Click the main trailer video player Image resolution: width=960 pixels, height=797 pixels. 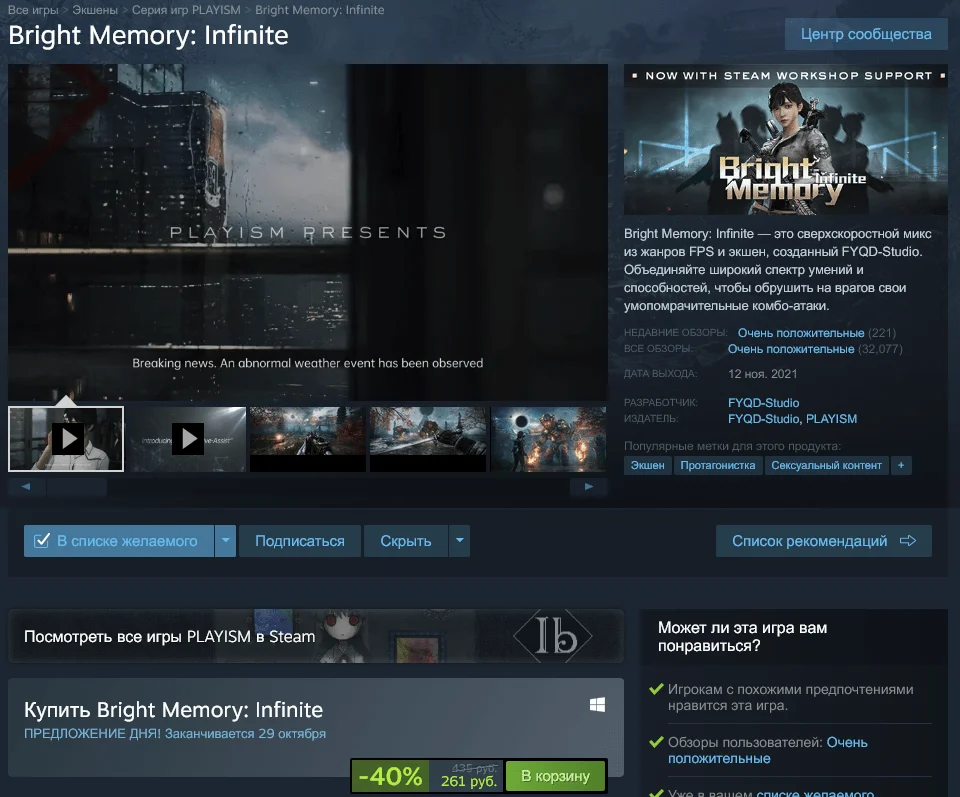pyautogui.click(x=308, y=233)
